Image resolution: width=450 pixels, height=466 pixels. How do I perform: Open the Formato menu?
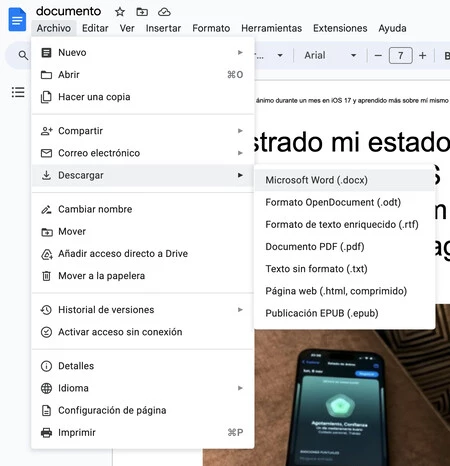(211, 28)
